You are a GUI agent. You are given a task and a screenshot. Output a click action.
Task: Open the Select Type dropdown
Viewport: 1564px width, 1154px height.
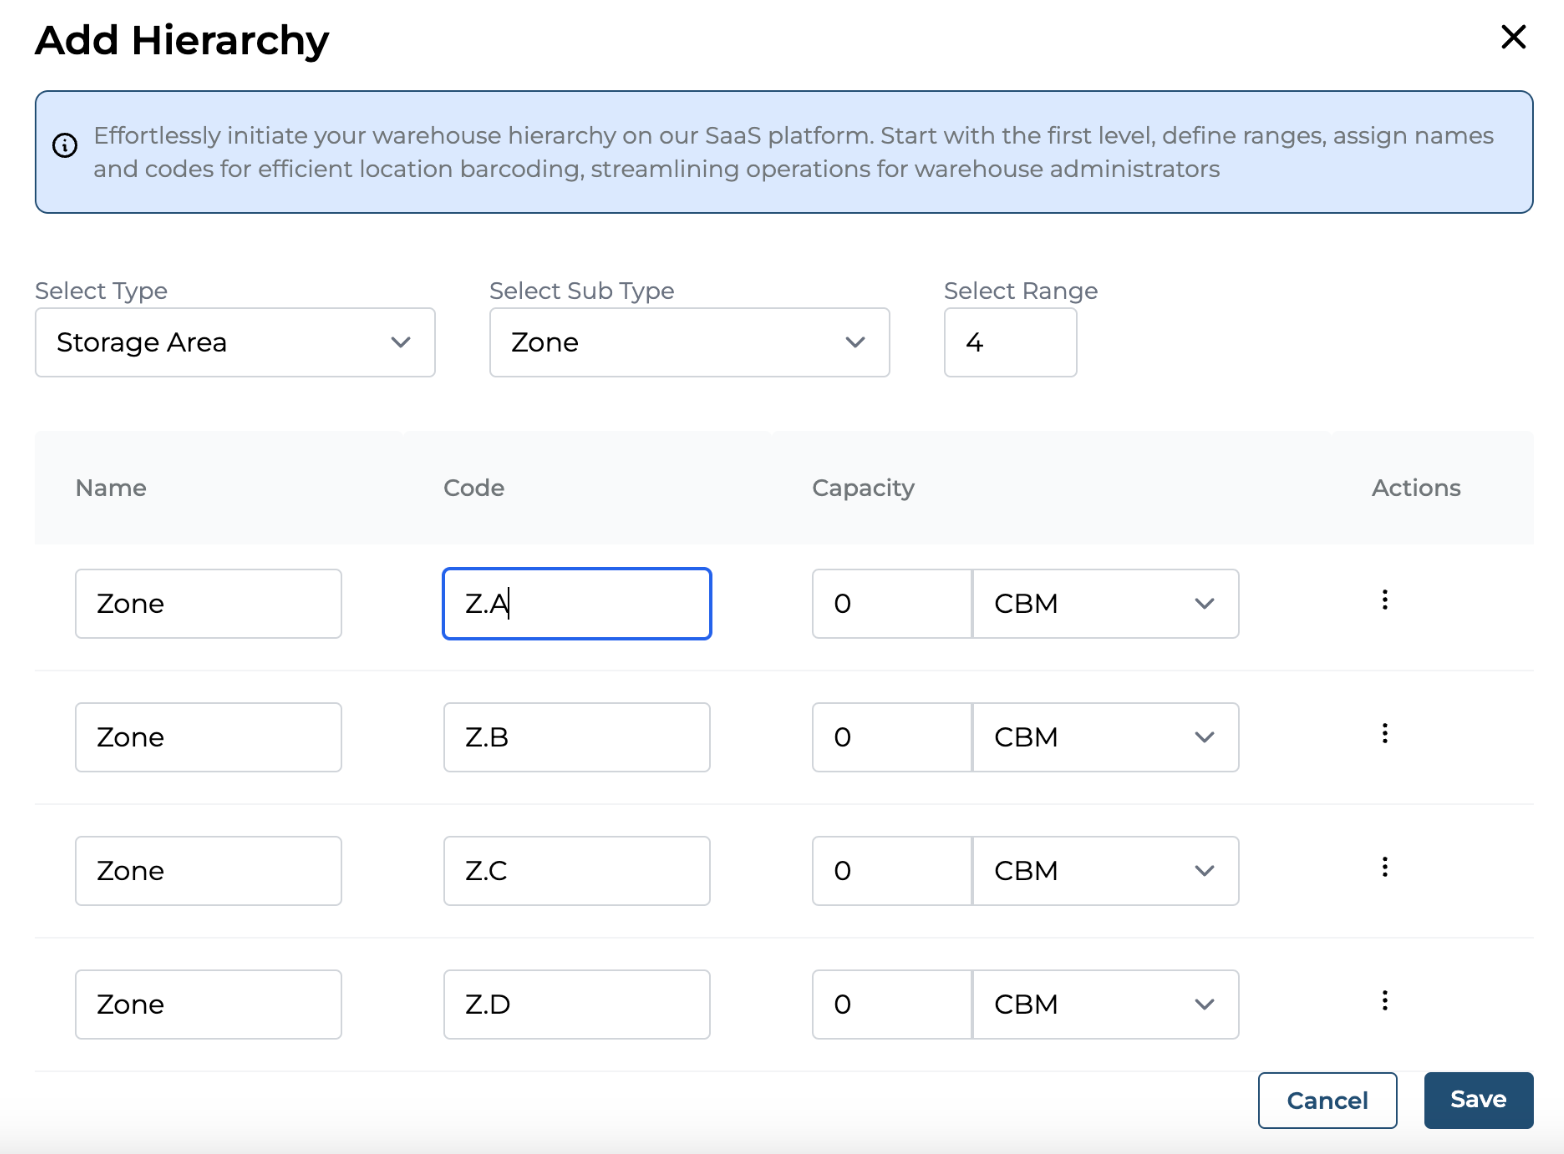pyautogui.click(x=235, y=343)
